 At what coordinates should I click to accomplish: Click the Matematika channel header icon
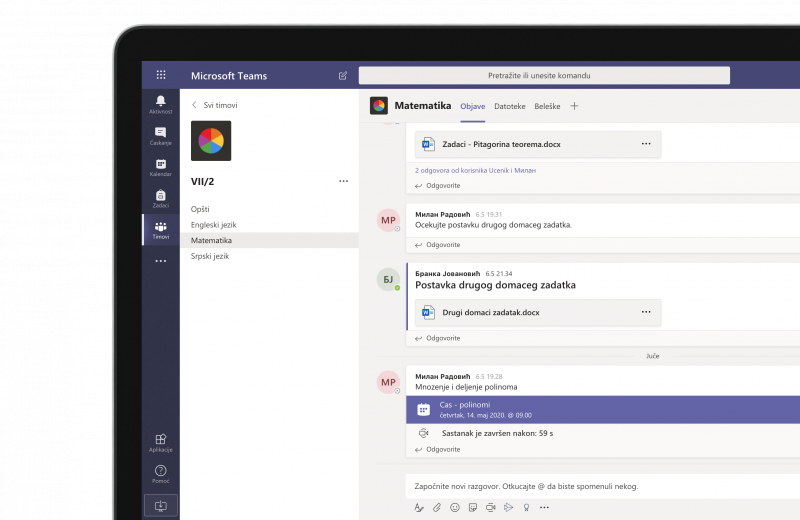[379, 106]
